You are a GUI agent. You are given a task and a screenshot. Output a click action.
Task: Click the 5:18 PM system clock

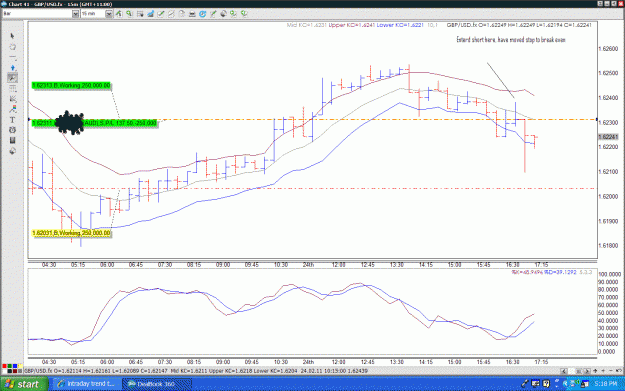[606, 384]
